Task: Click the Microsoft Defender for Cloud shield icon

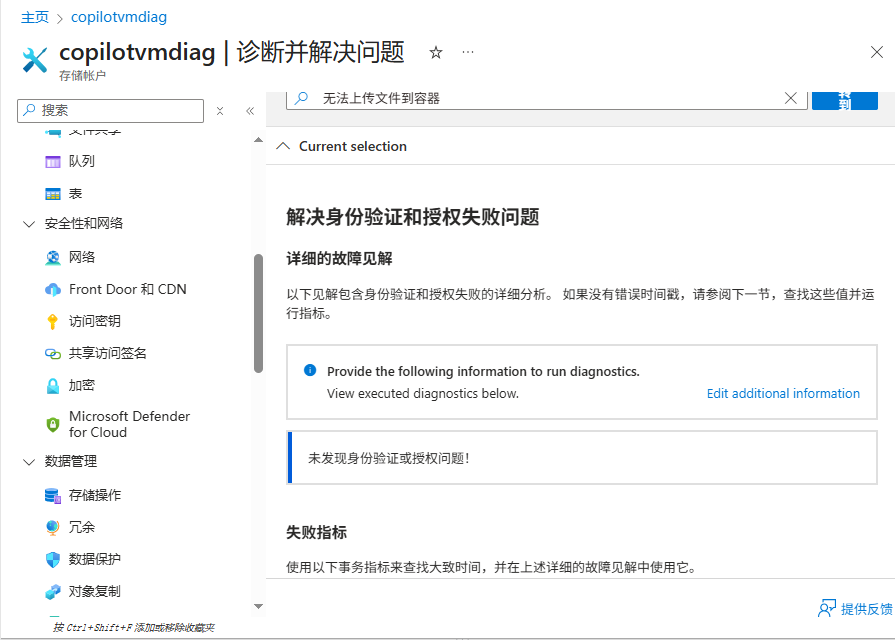Action: (x=53, y=424)
